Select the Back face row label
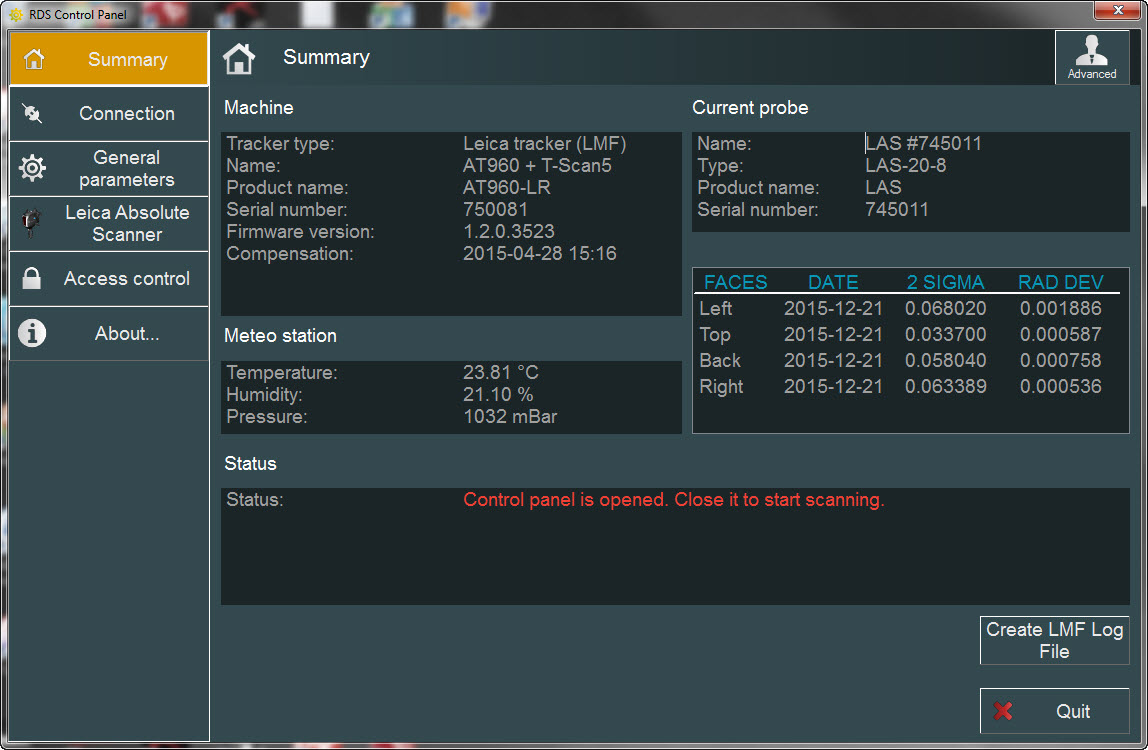The height and width of the screenshot is (750, 1148). pyautogui.click(x=720, y=360)
